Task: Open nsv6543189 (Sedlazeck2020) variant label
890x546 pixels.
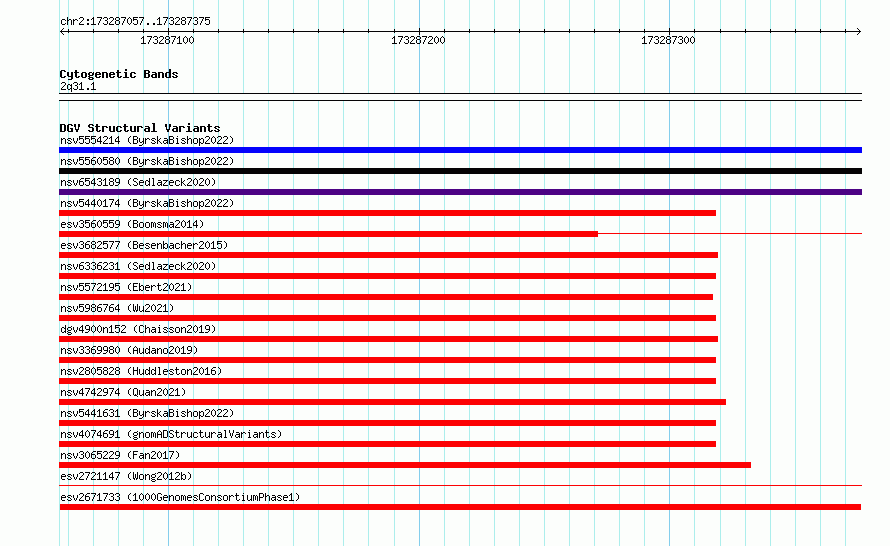Action: pos(138,182)
